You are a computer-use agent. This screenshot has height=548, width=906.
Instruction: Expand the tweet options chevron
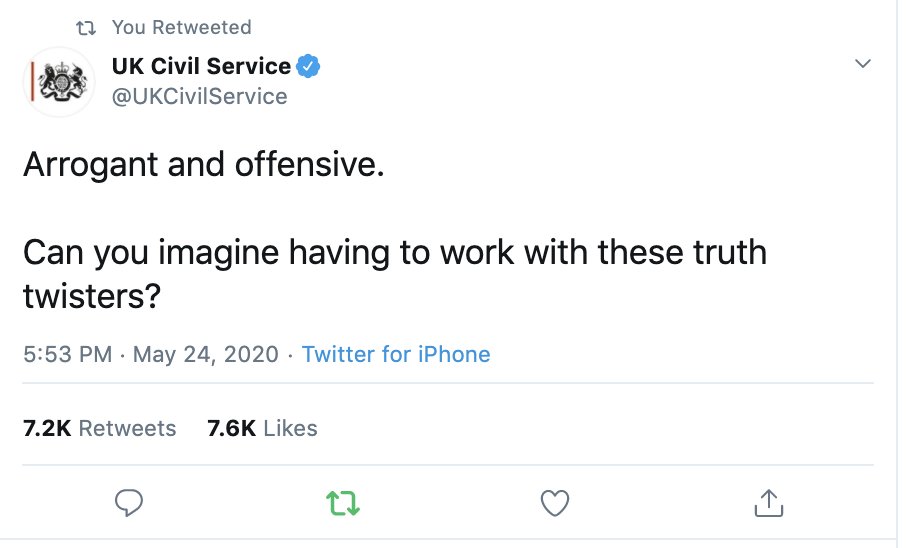[863, 63]
